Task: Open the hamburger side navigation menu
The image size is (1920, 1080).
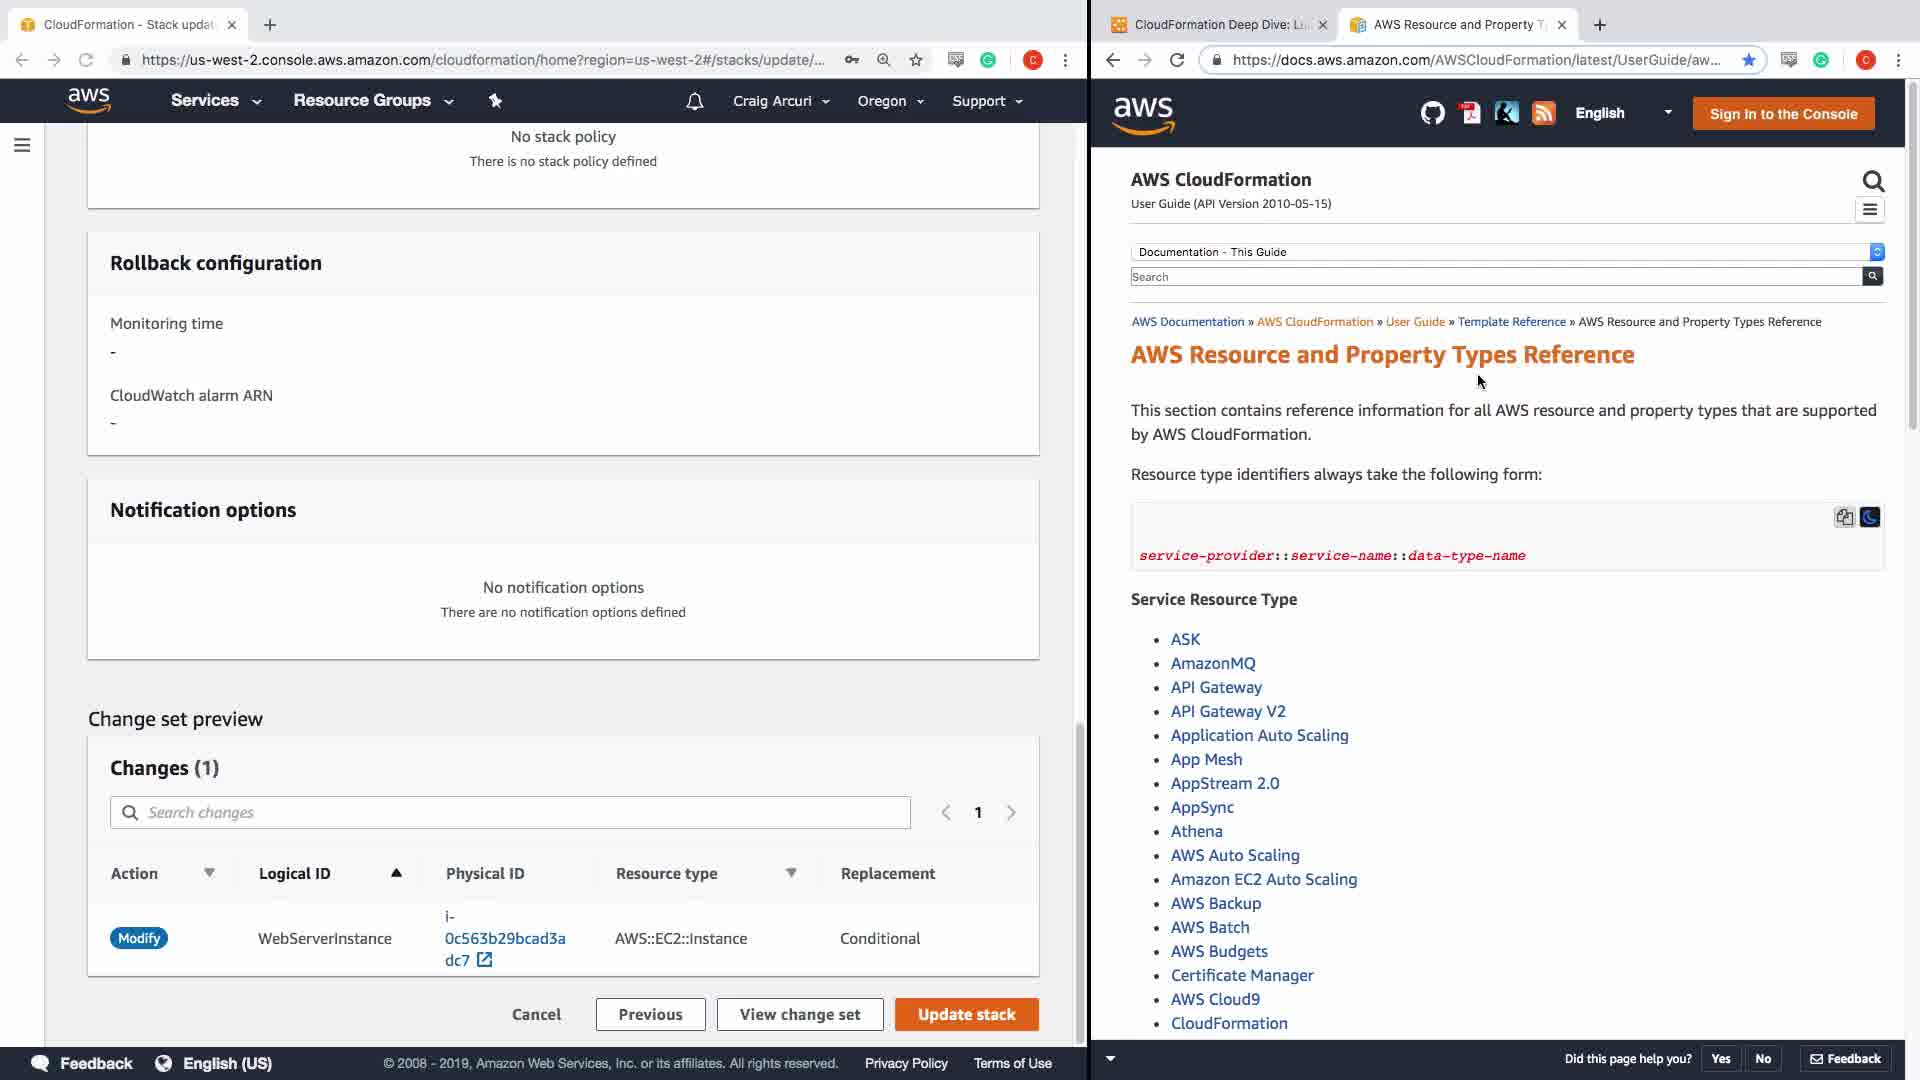Action: [x=22, y=146]
